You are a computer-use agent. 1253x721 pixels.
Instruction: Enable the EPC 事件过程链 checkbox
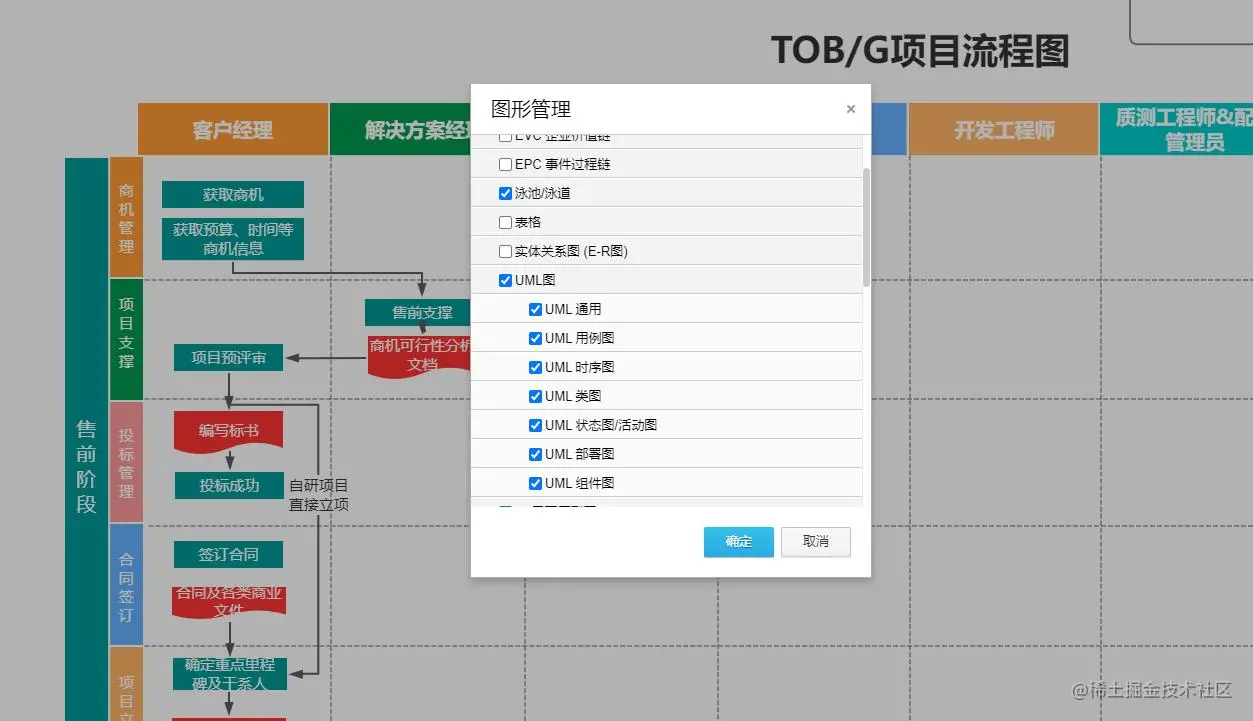click(505, 164)
